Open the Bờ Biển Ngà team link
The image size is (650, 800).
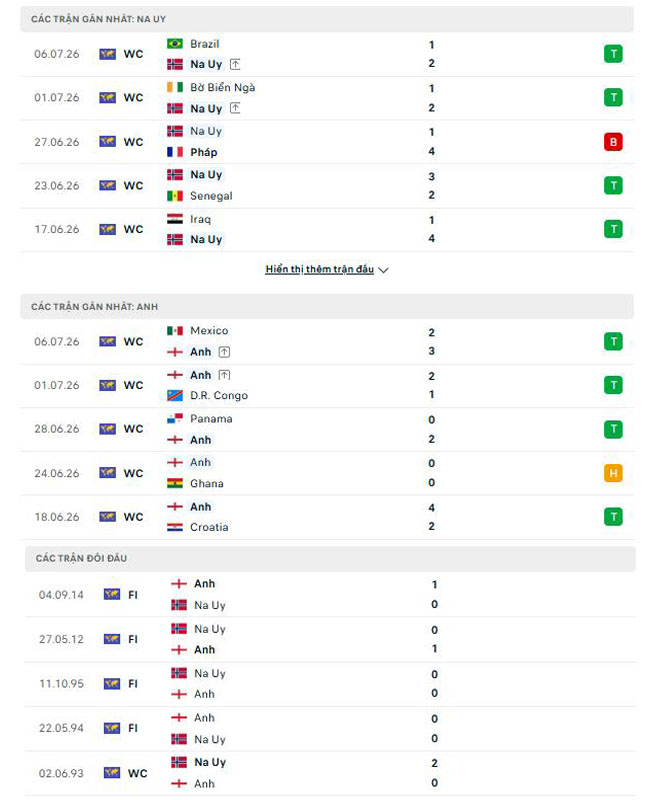[x=222, y=88]
